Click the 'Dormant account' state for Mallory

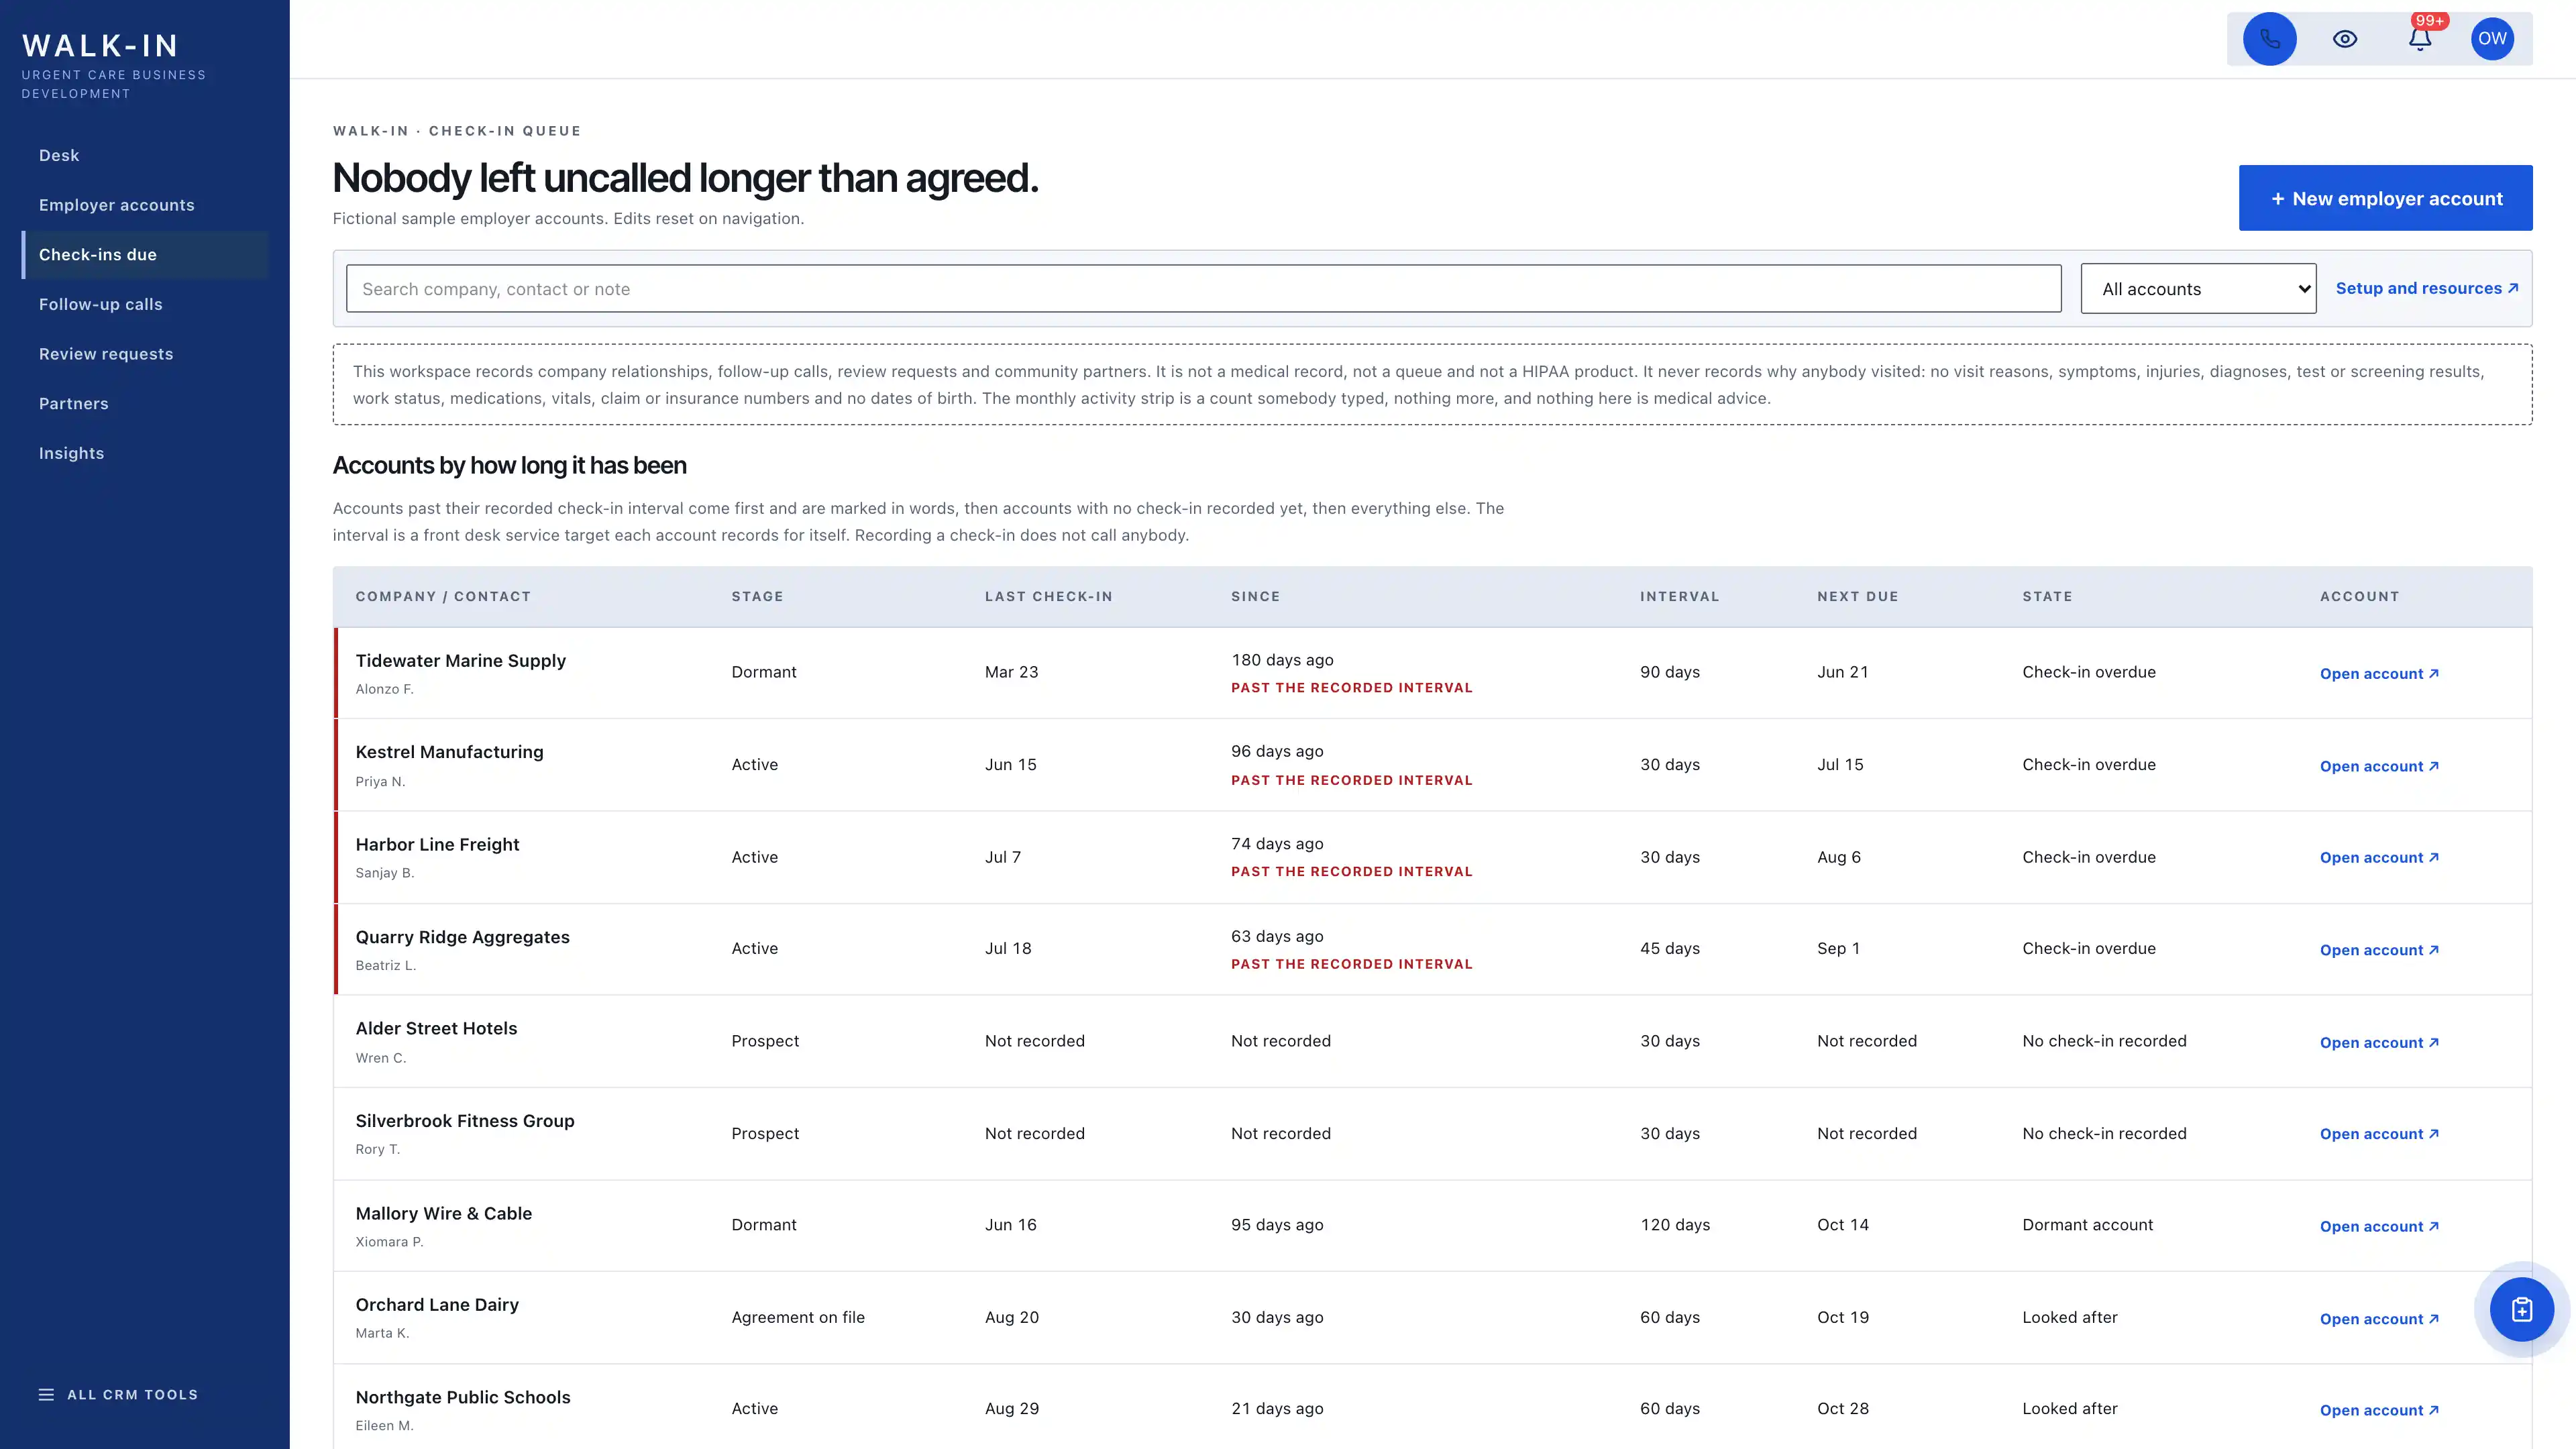click(x=2087, y=1225)
